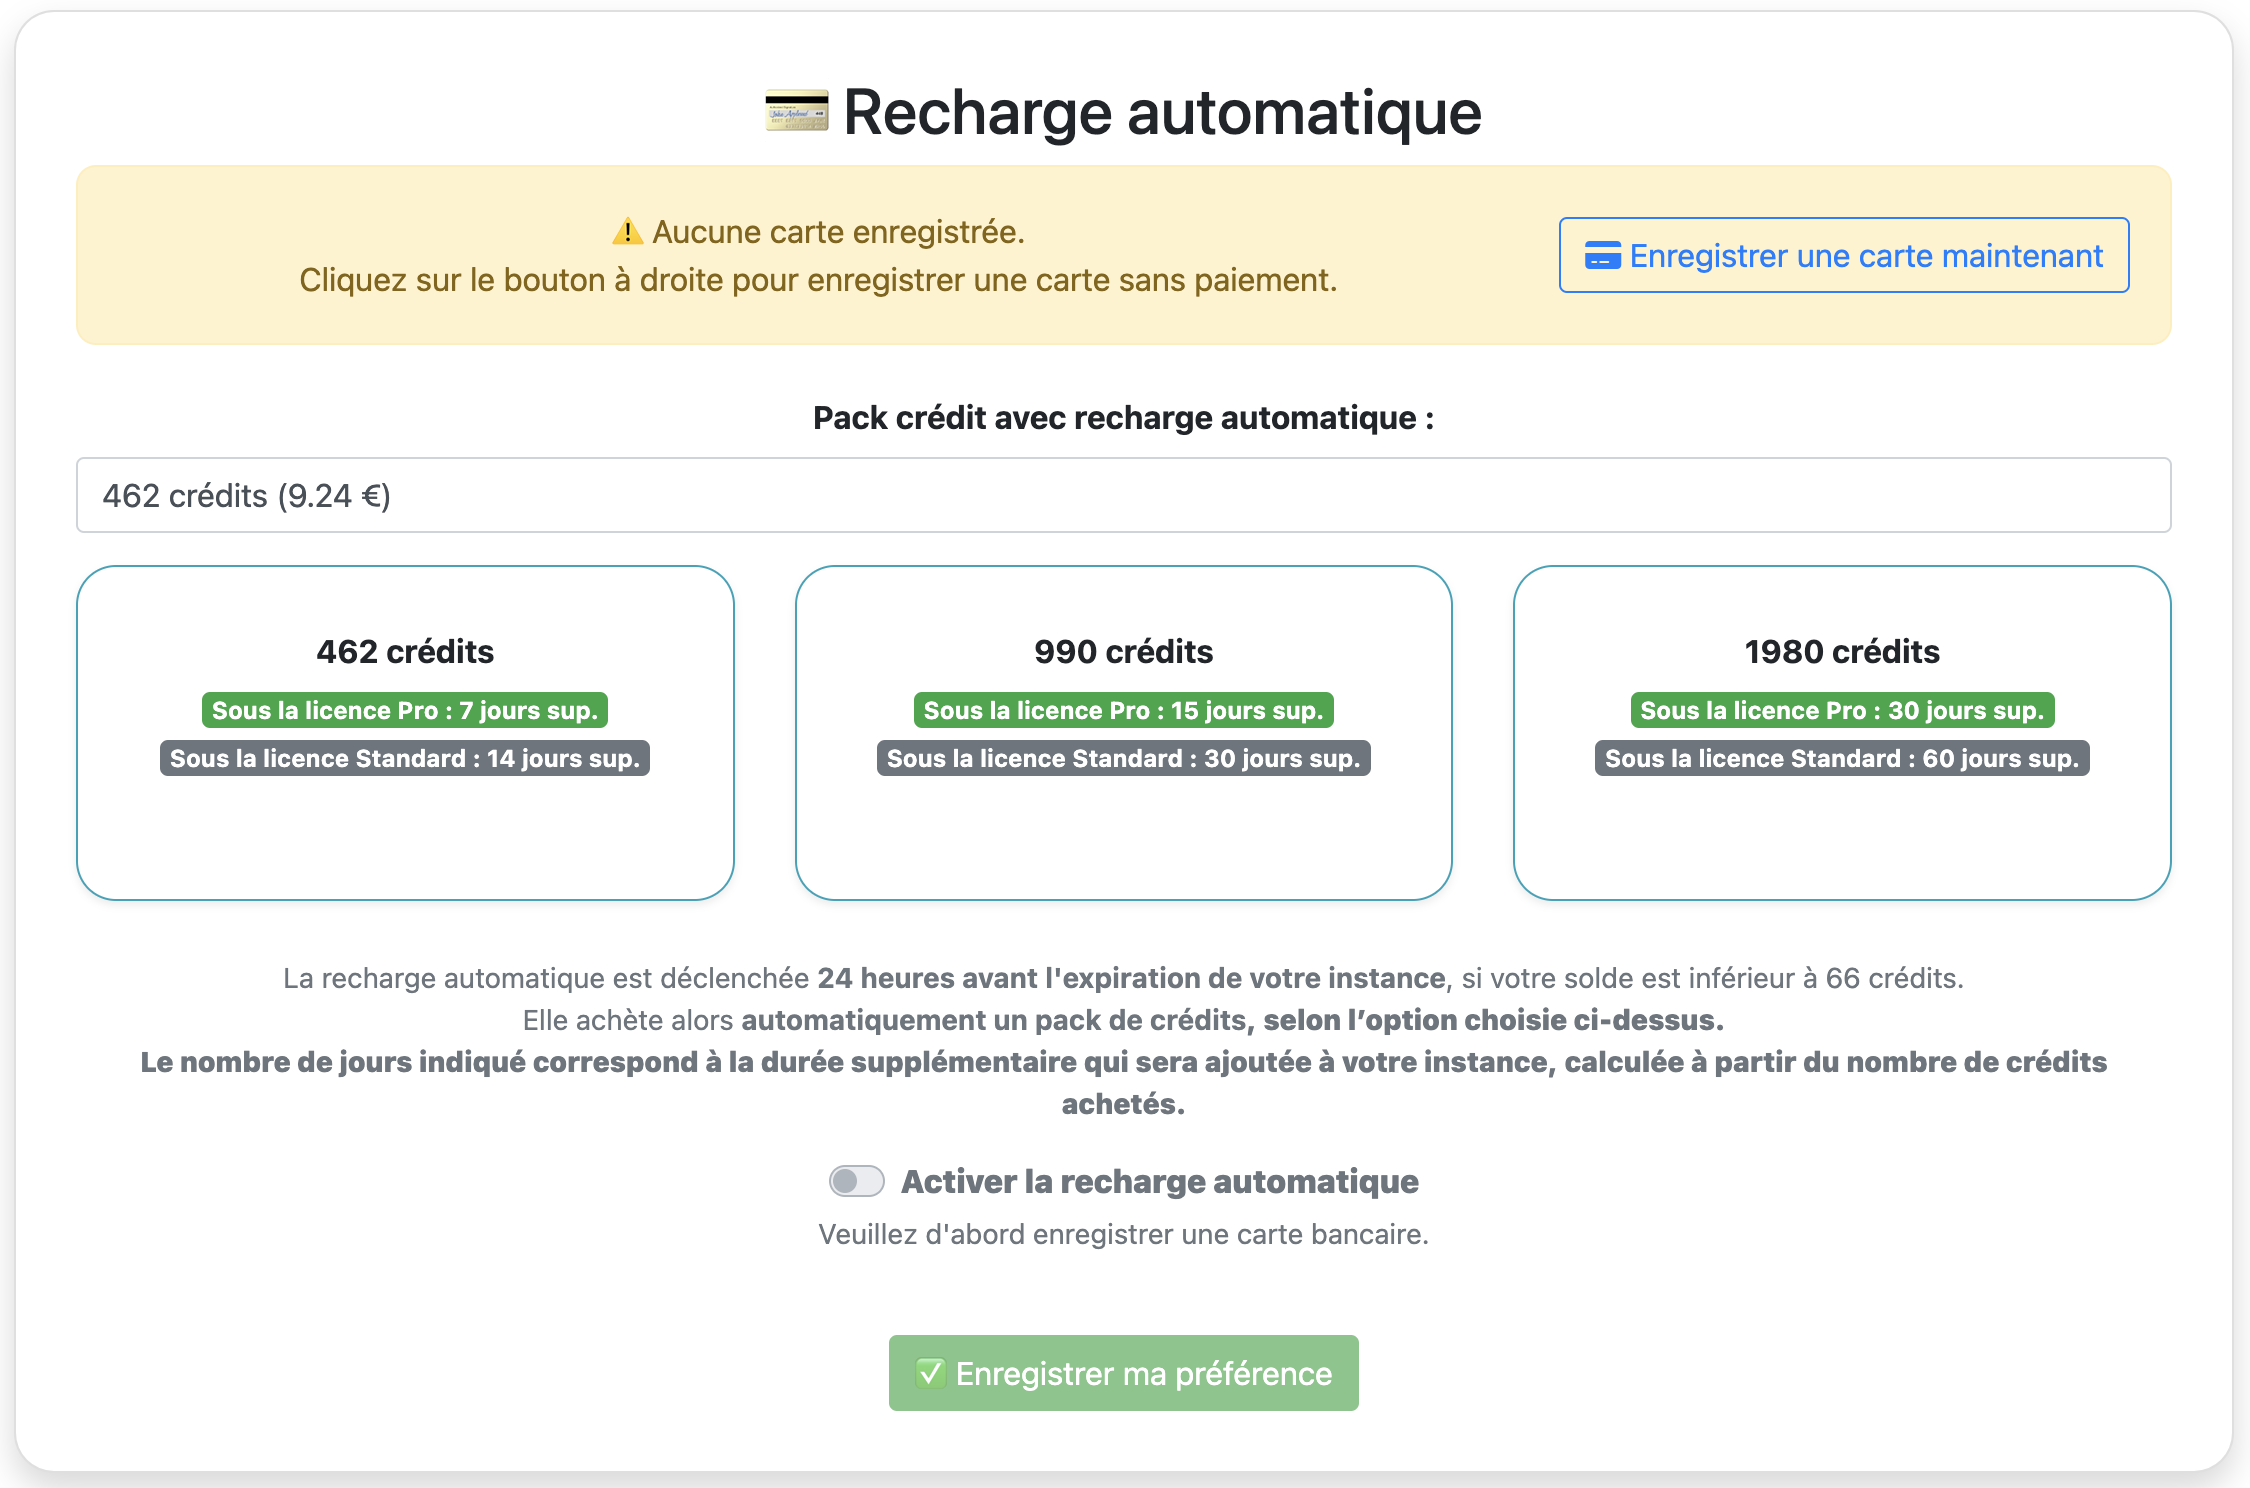This screenshot has height=1488, width=2250.
Task: Click 'Sous la licence Standard : 14 jours sup.' badge
Action: (x=405, y=758)
